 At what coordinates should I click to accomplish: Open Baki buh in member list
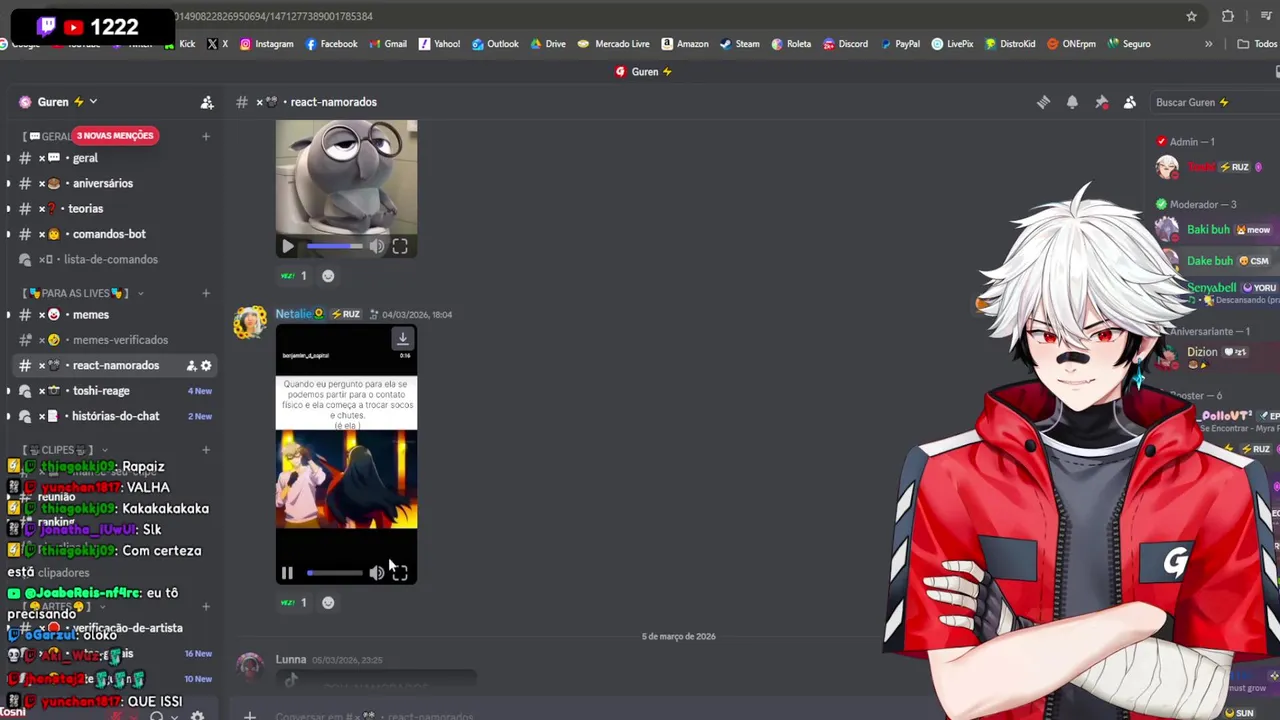point(1208,230)
